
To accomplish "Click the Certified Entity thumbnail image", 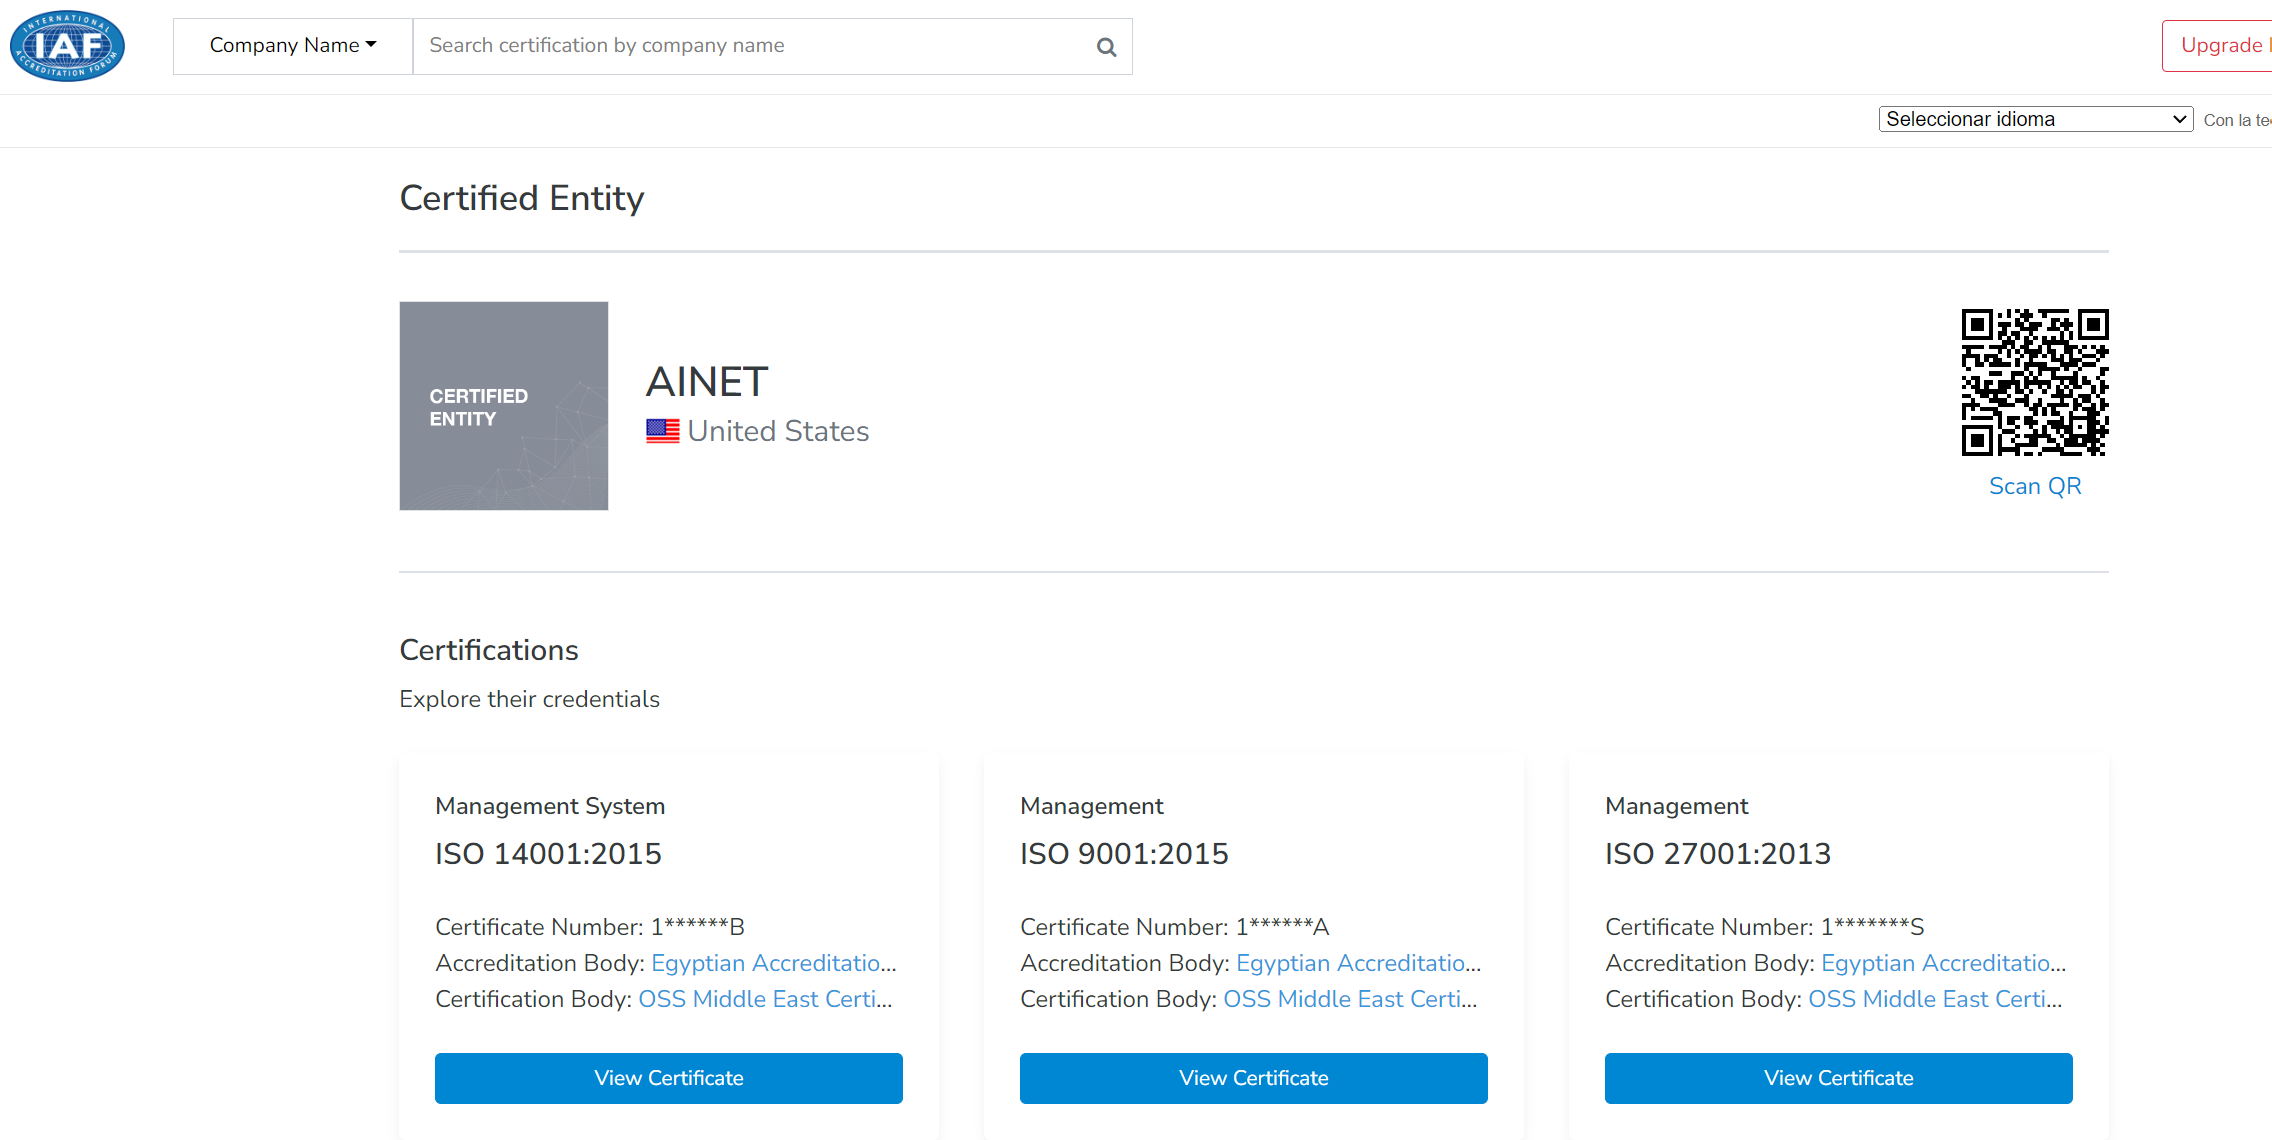I will click(x=504, y=406).
